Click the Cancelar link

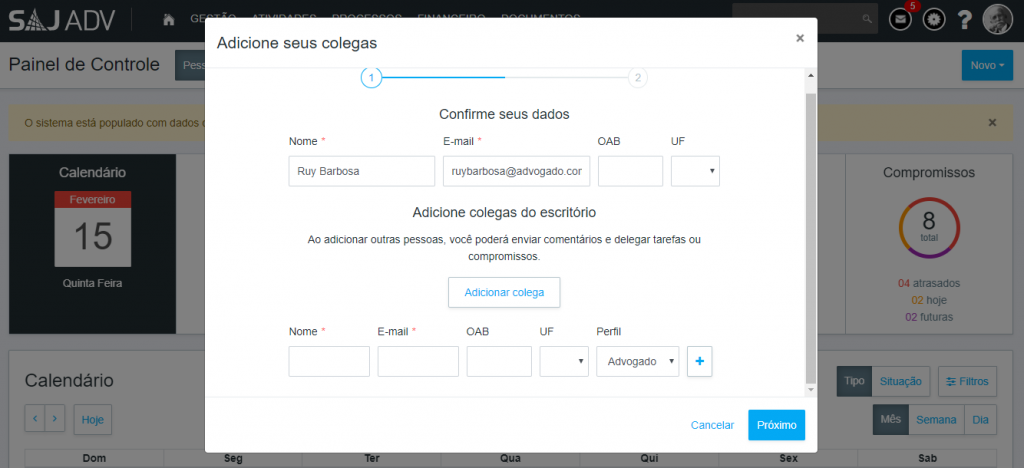(x=712, y=425)
